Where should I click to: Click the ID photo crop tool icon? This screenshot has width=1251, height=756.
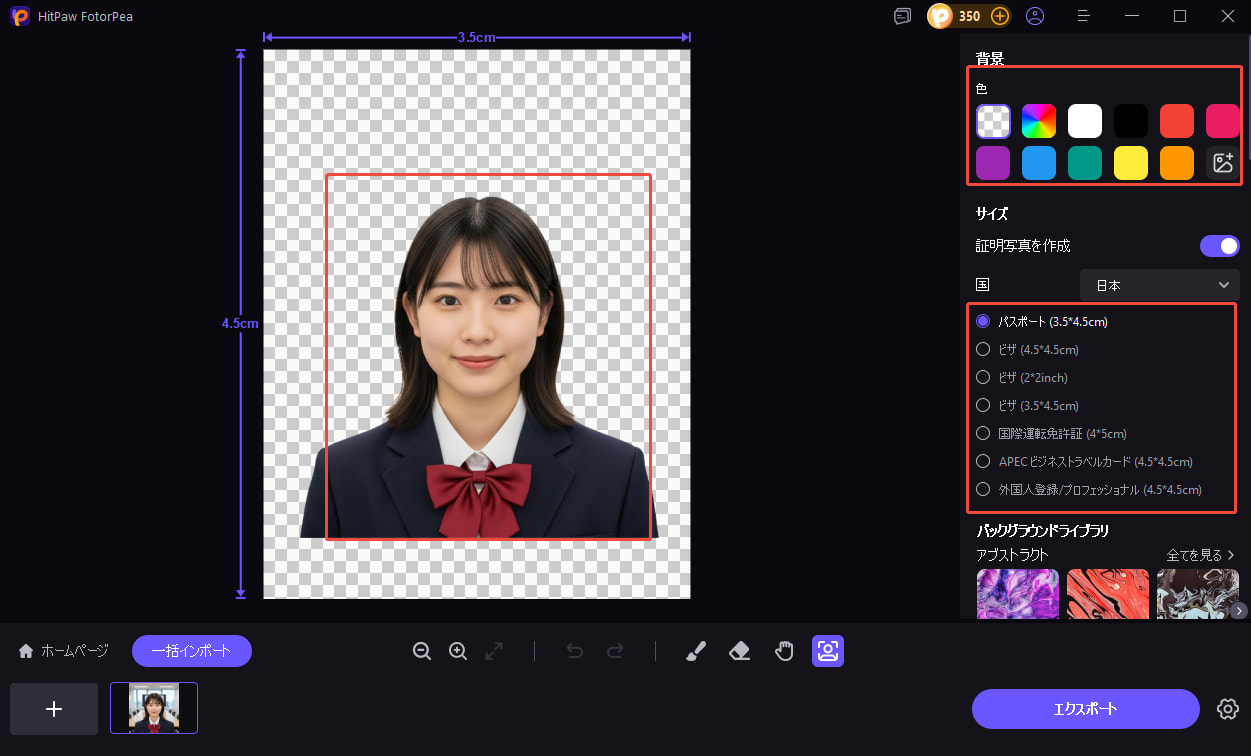(828, 651)
